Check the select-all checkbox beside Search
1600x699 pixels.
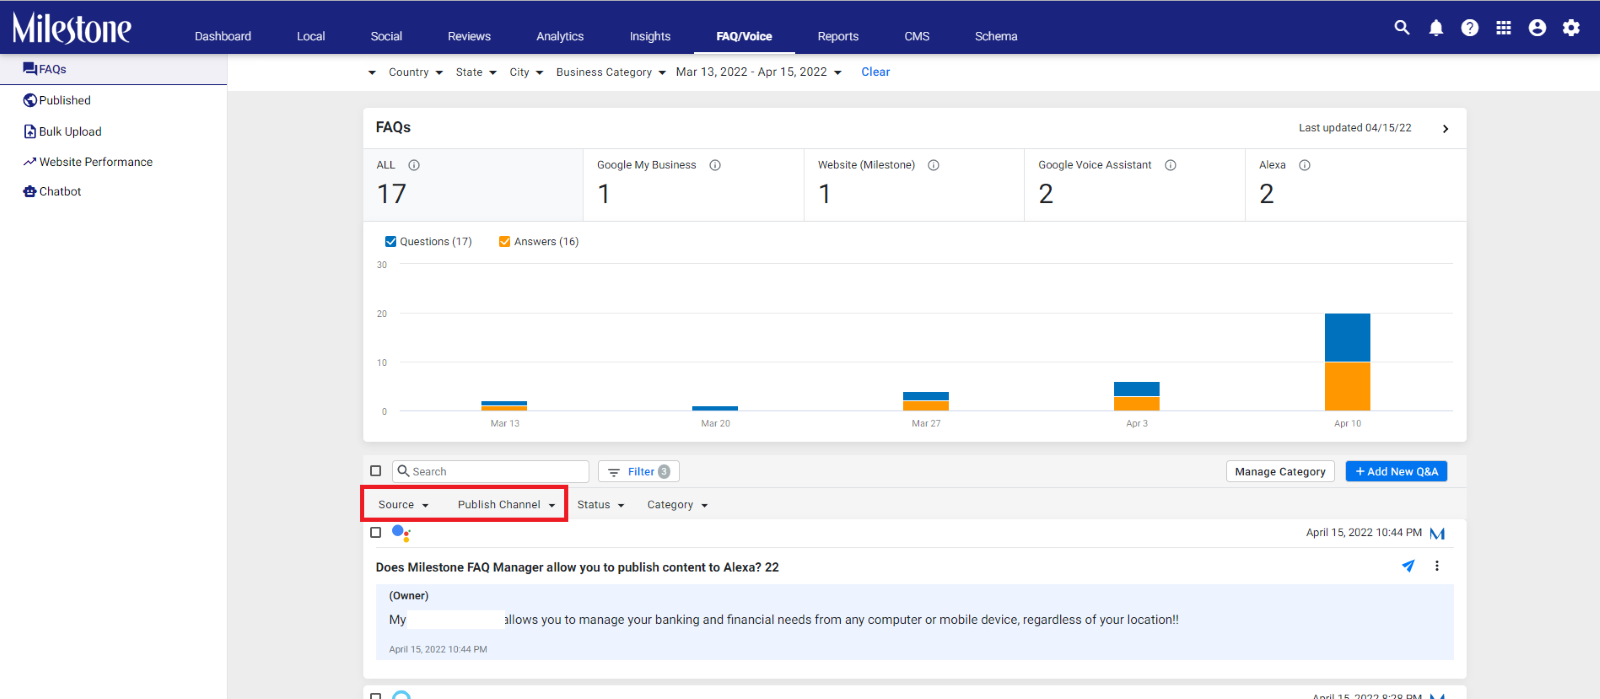click(376, 471)
